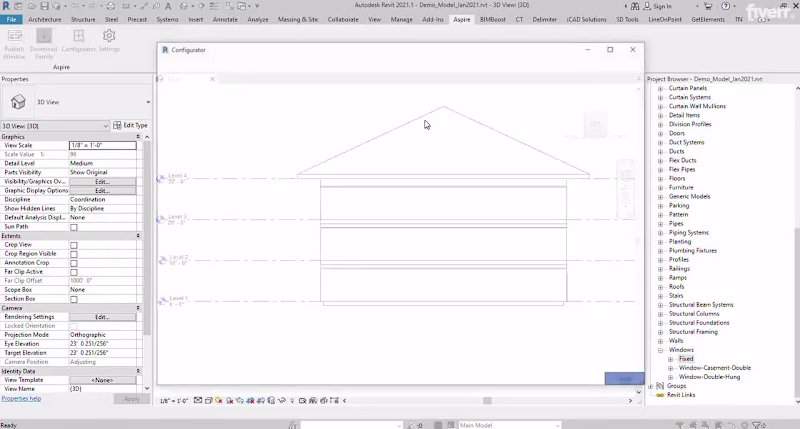Collapse the Windows node in Project Browser

[661, 350]
